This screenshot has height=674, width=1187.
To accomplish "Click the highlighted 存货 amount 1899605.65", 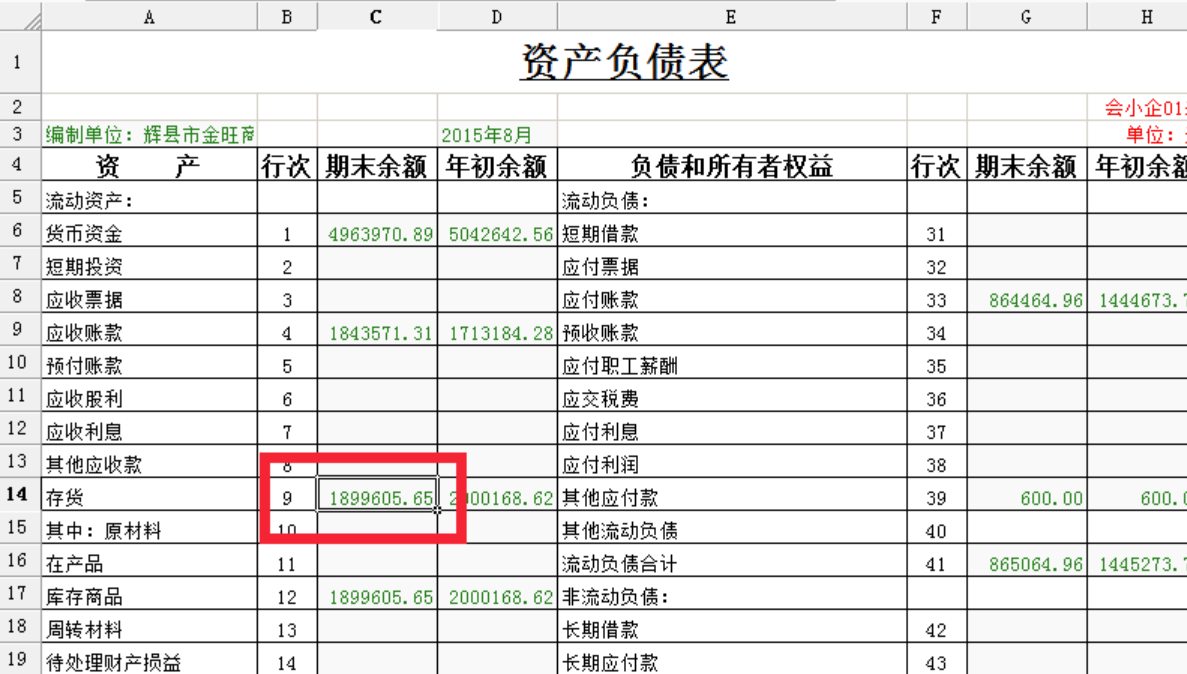I will (x=376, y=495).
